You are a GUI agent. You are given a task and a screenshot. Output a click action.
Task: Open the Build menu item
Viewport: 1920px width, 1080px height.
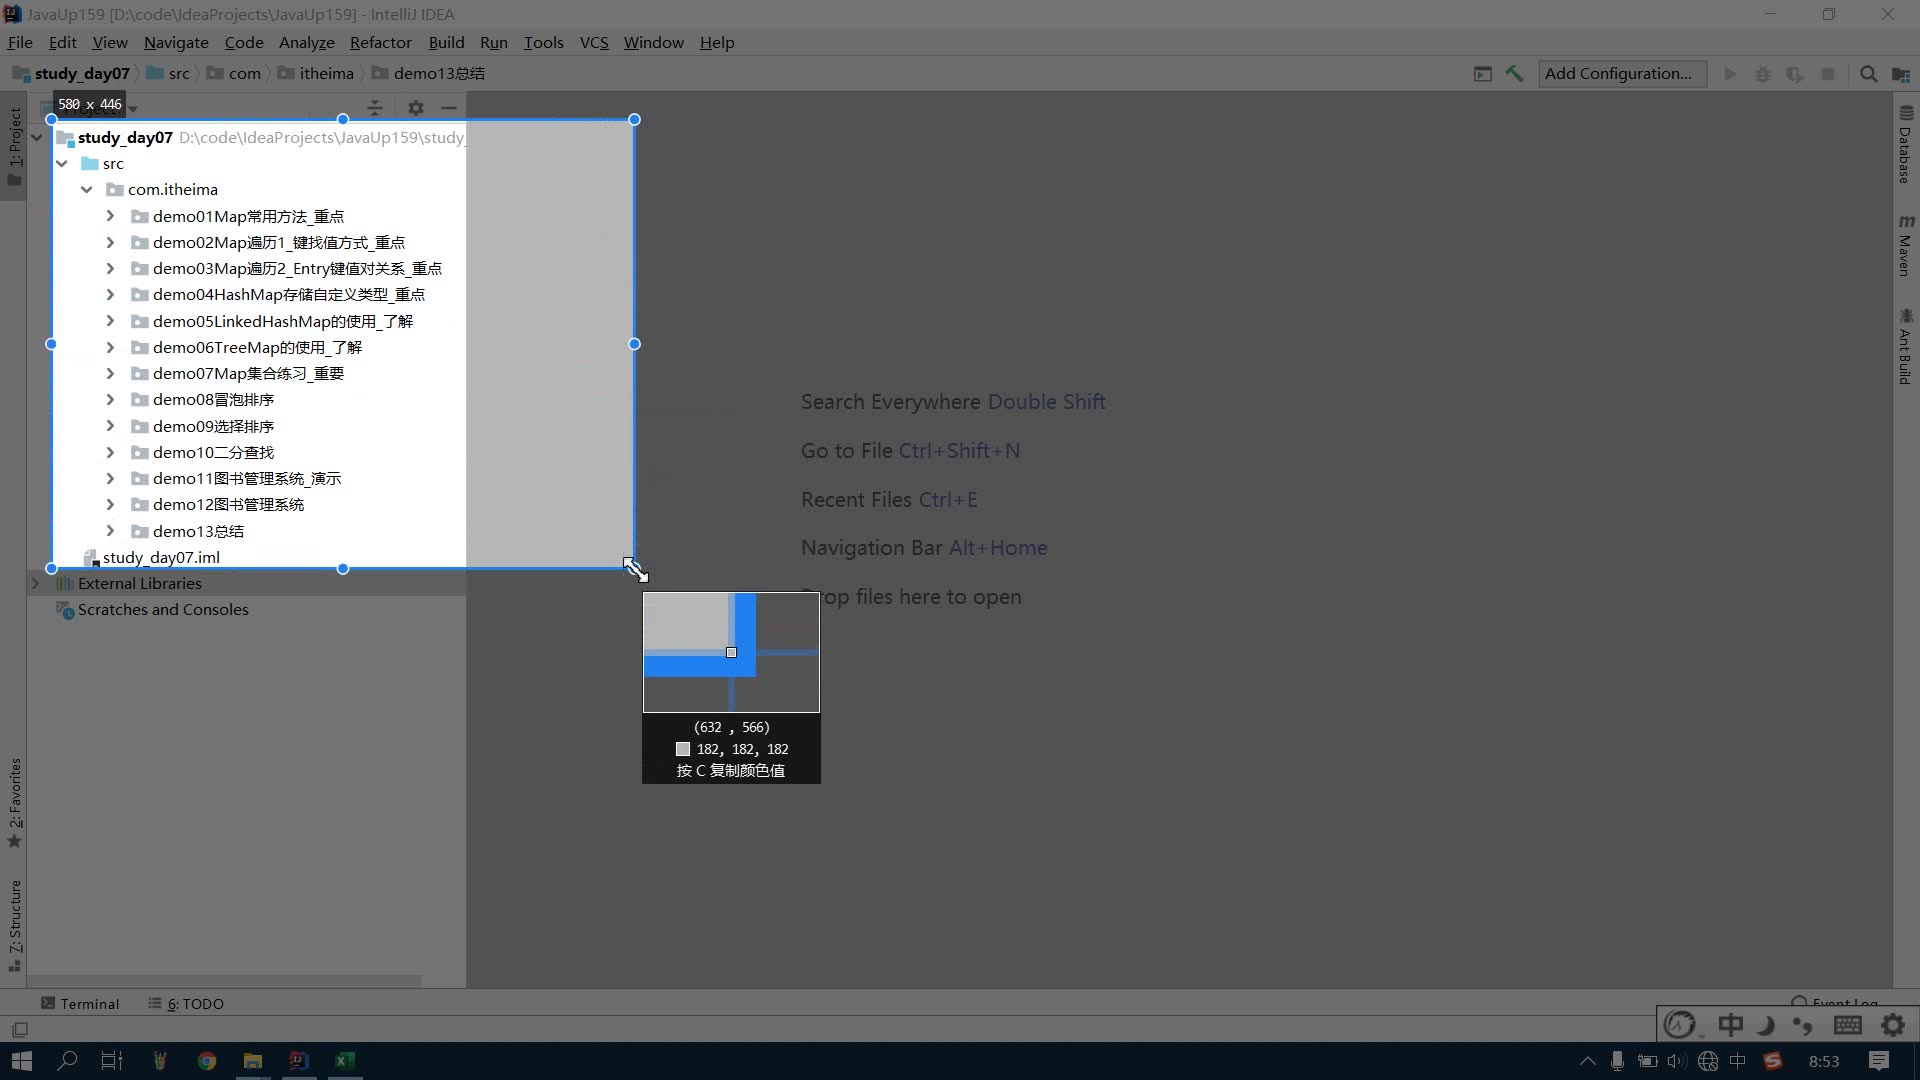(446, 42)
